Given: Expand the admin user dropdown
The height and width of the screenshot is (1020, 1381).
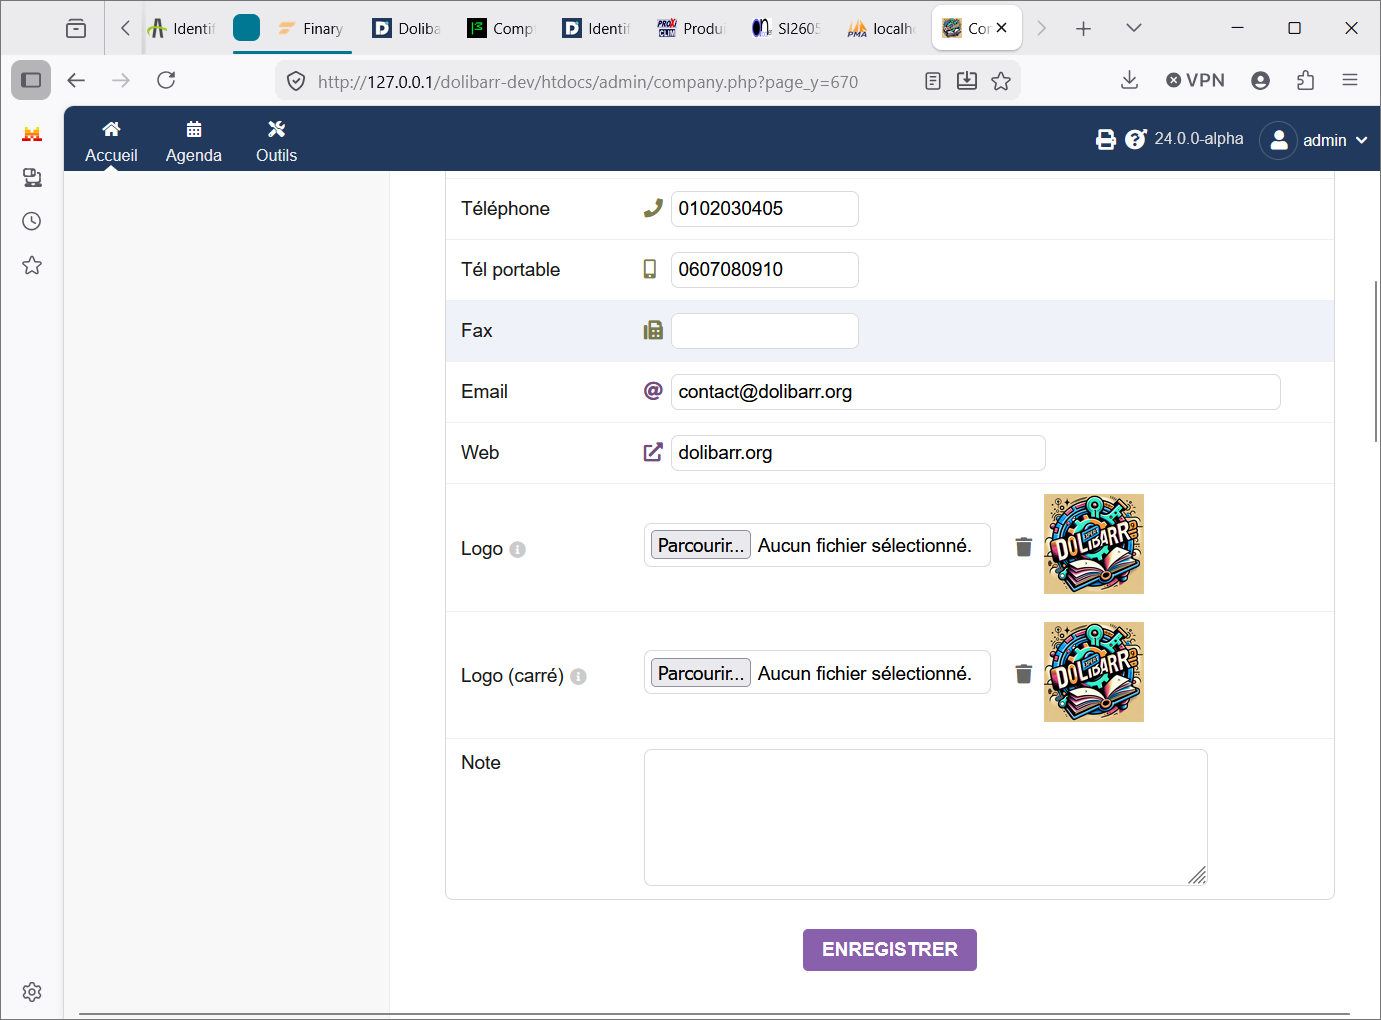Looking at the screenshot, I should 1361,141.
